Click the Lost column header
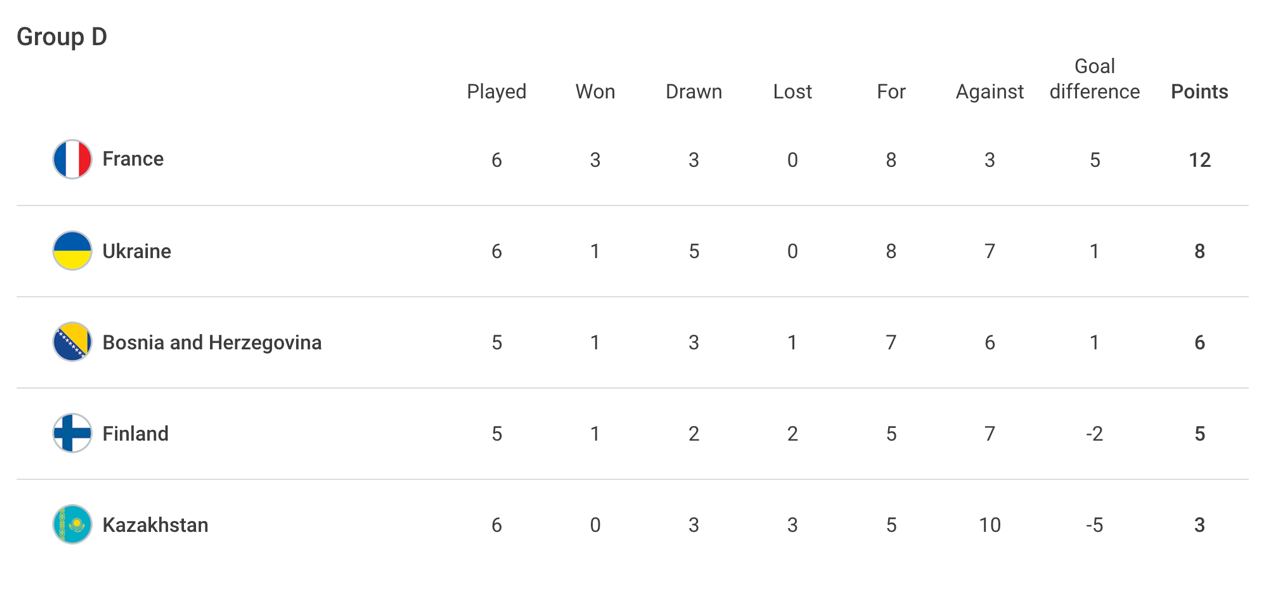 (792, 92)
